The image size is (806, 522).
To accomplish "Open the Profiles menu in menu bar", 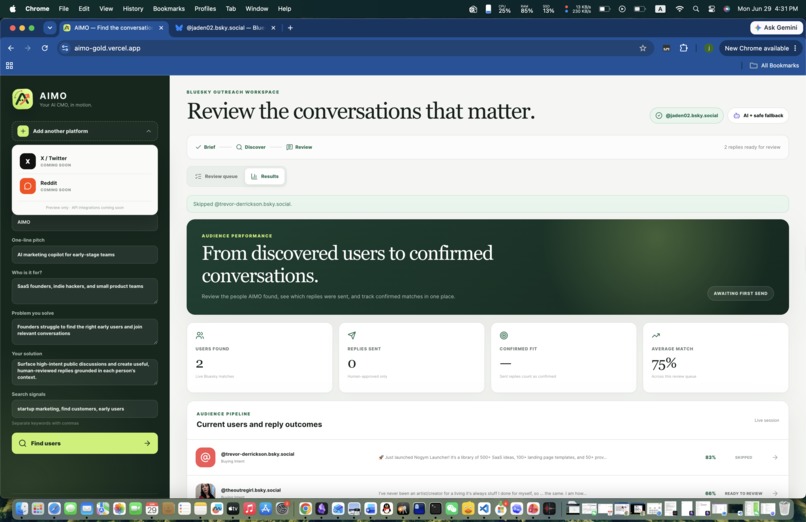I will click(205, 9).
